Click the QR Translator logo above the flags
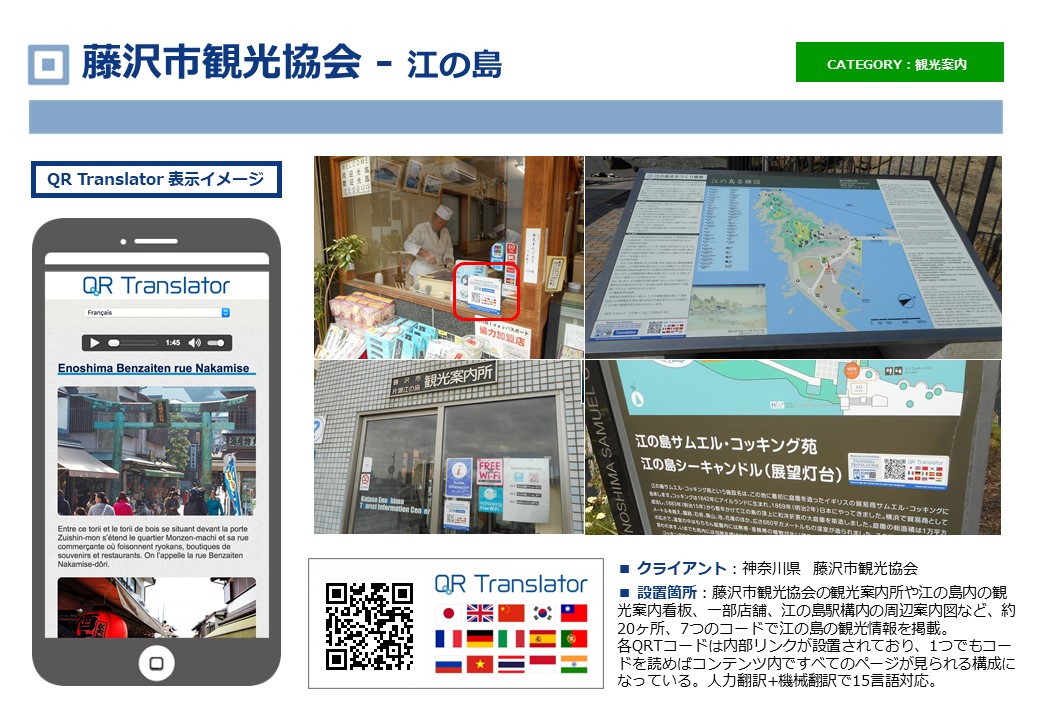 (x=511, y=584)
